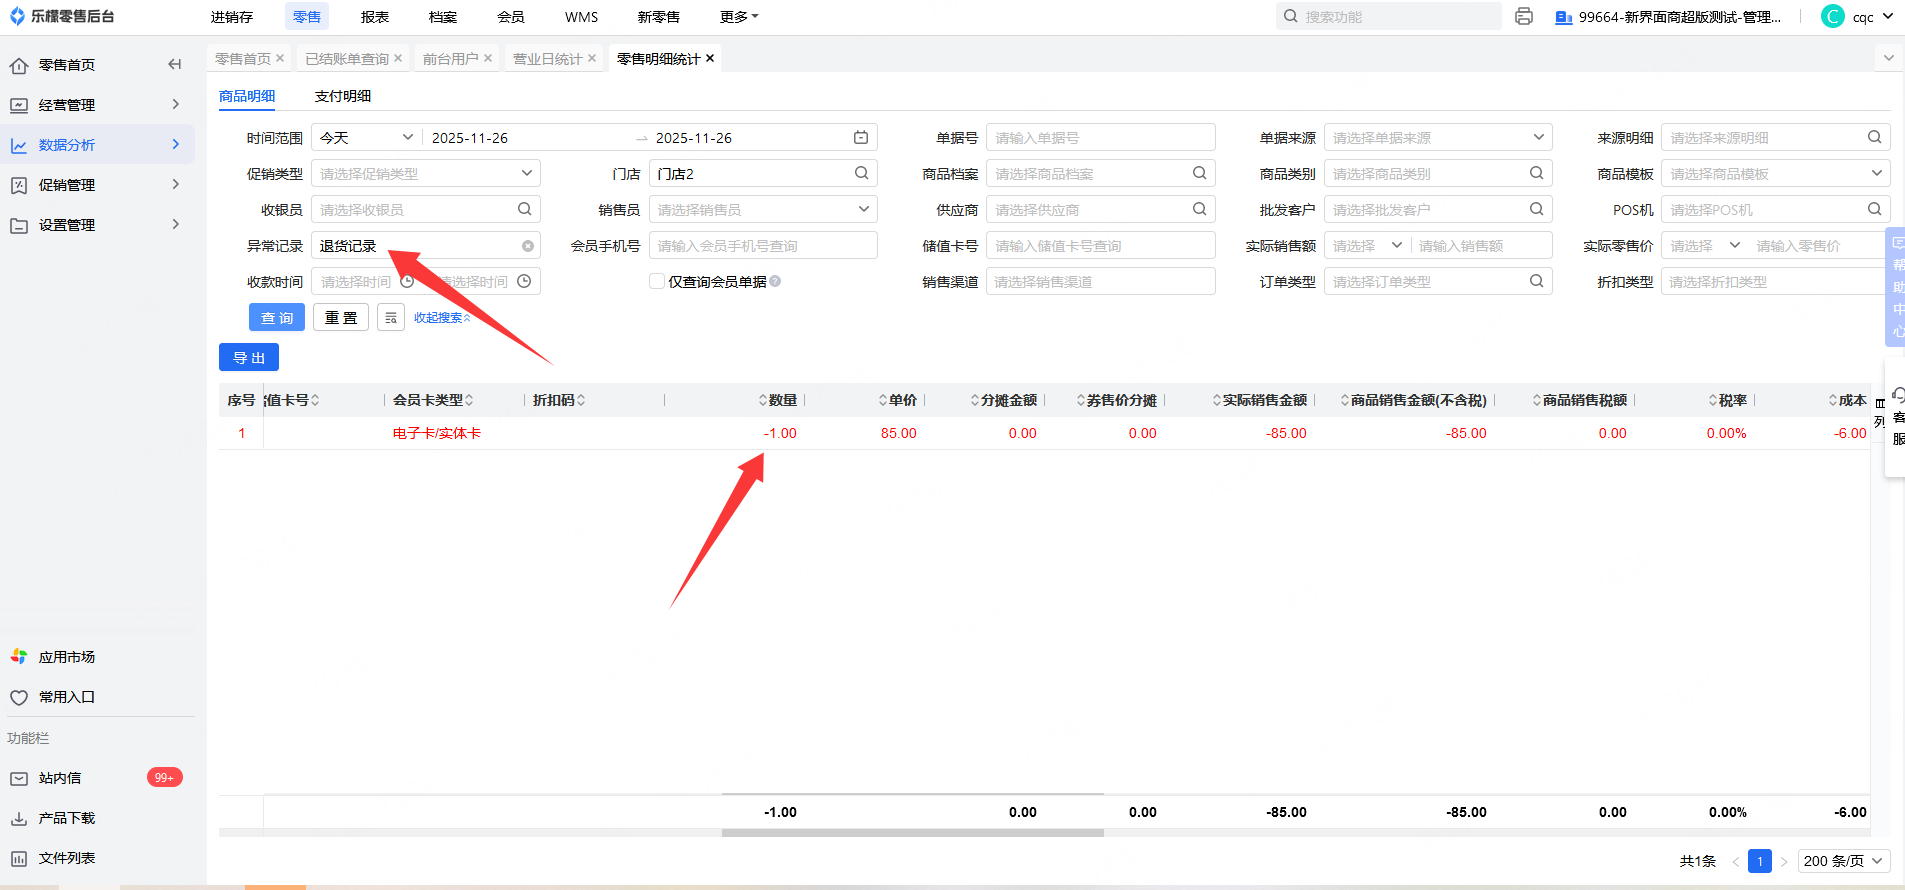This screenshot has width=1905, height=890.
Task: Open 产品下载 in the sidebar
Action: pos(66,818)
